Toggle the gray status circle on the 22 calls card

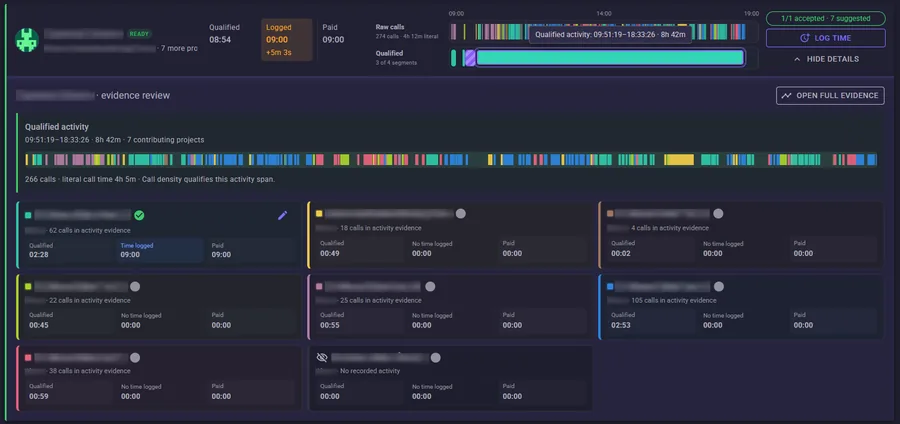pos(135,286)
